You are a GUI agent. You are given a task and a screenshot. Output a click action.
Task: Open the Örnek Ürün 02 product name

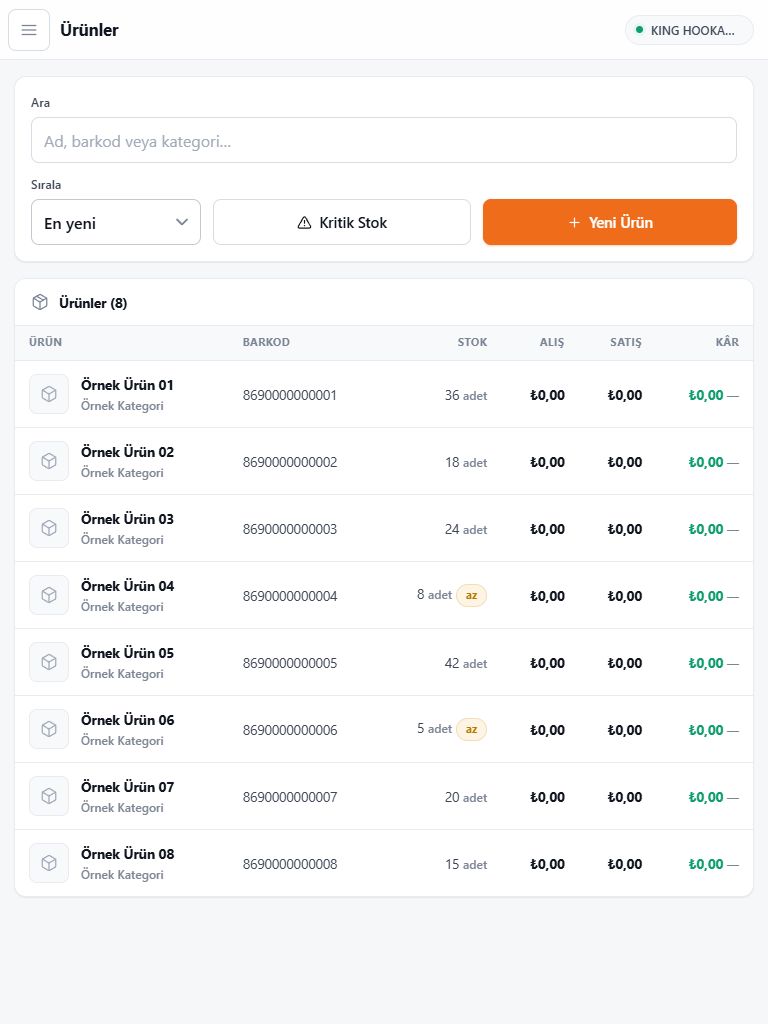pos(127,452)
